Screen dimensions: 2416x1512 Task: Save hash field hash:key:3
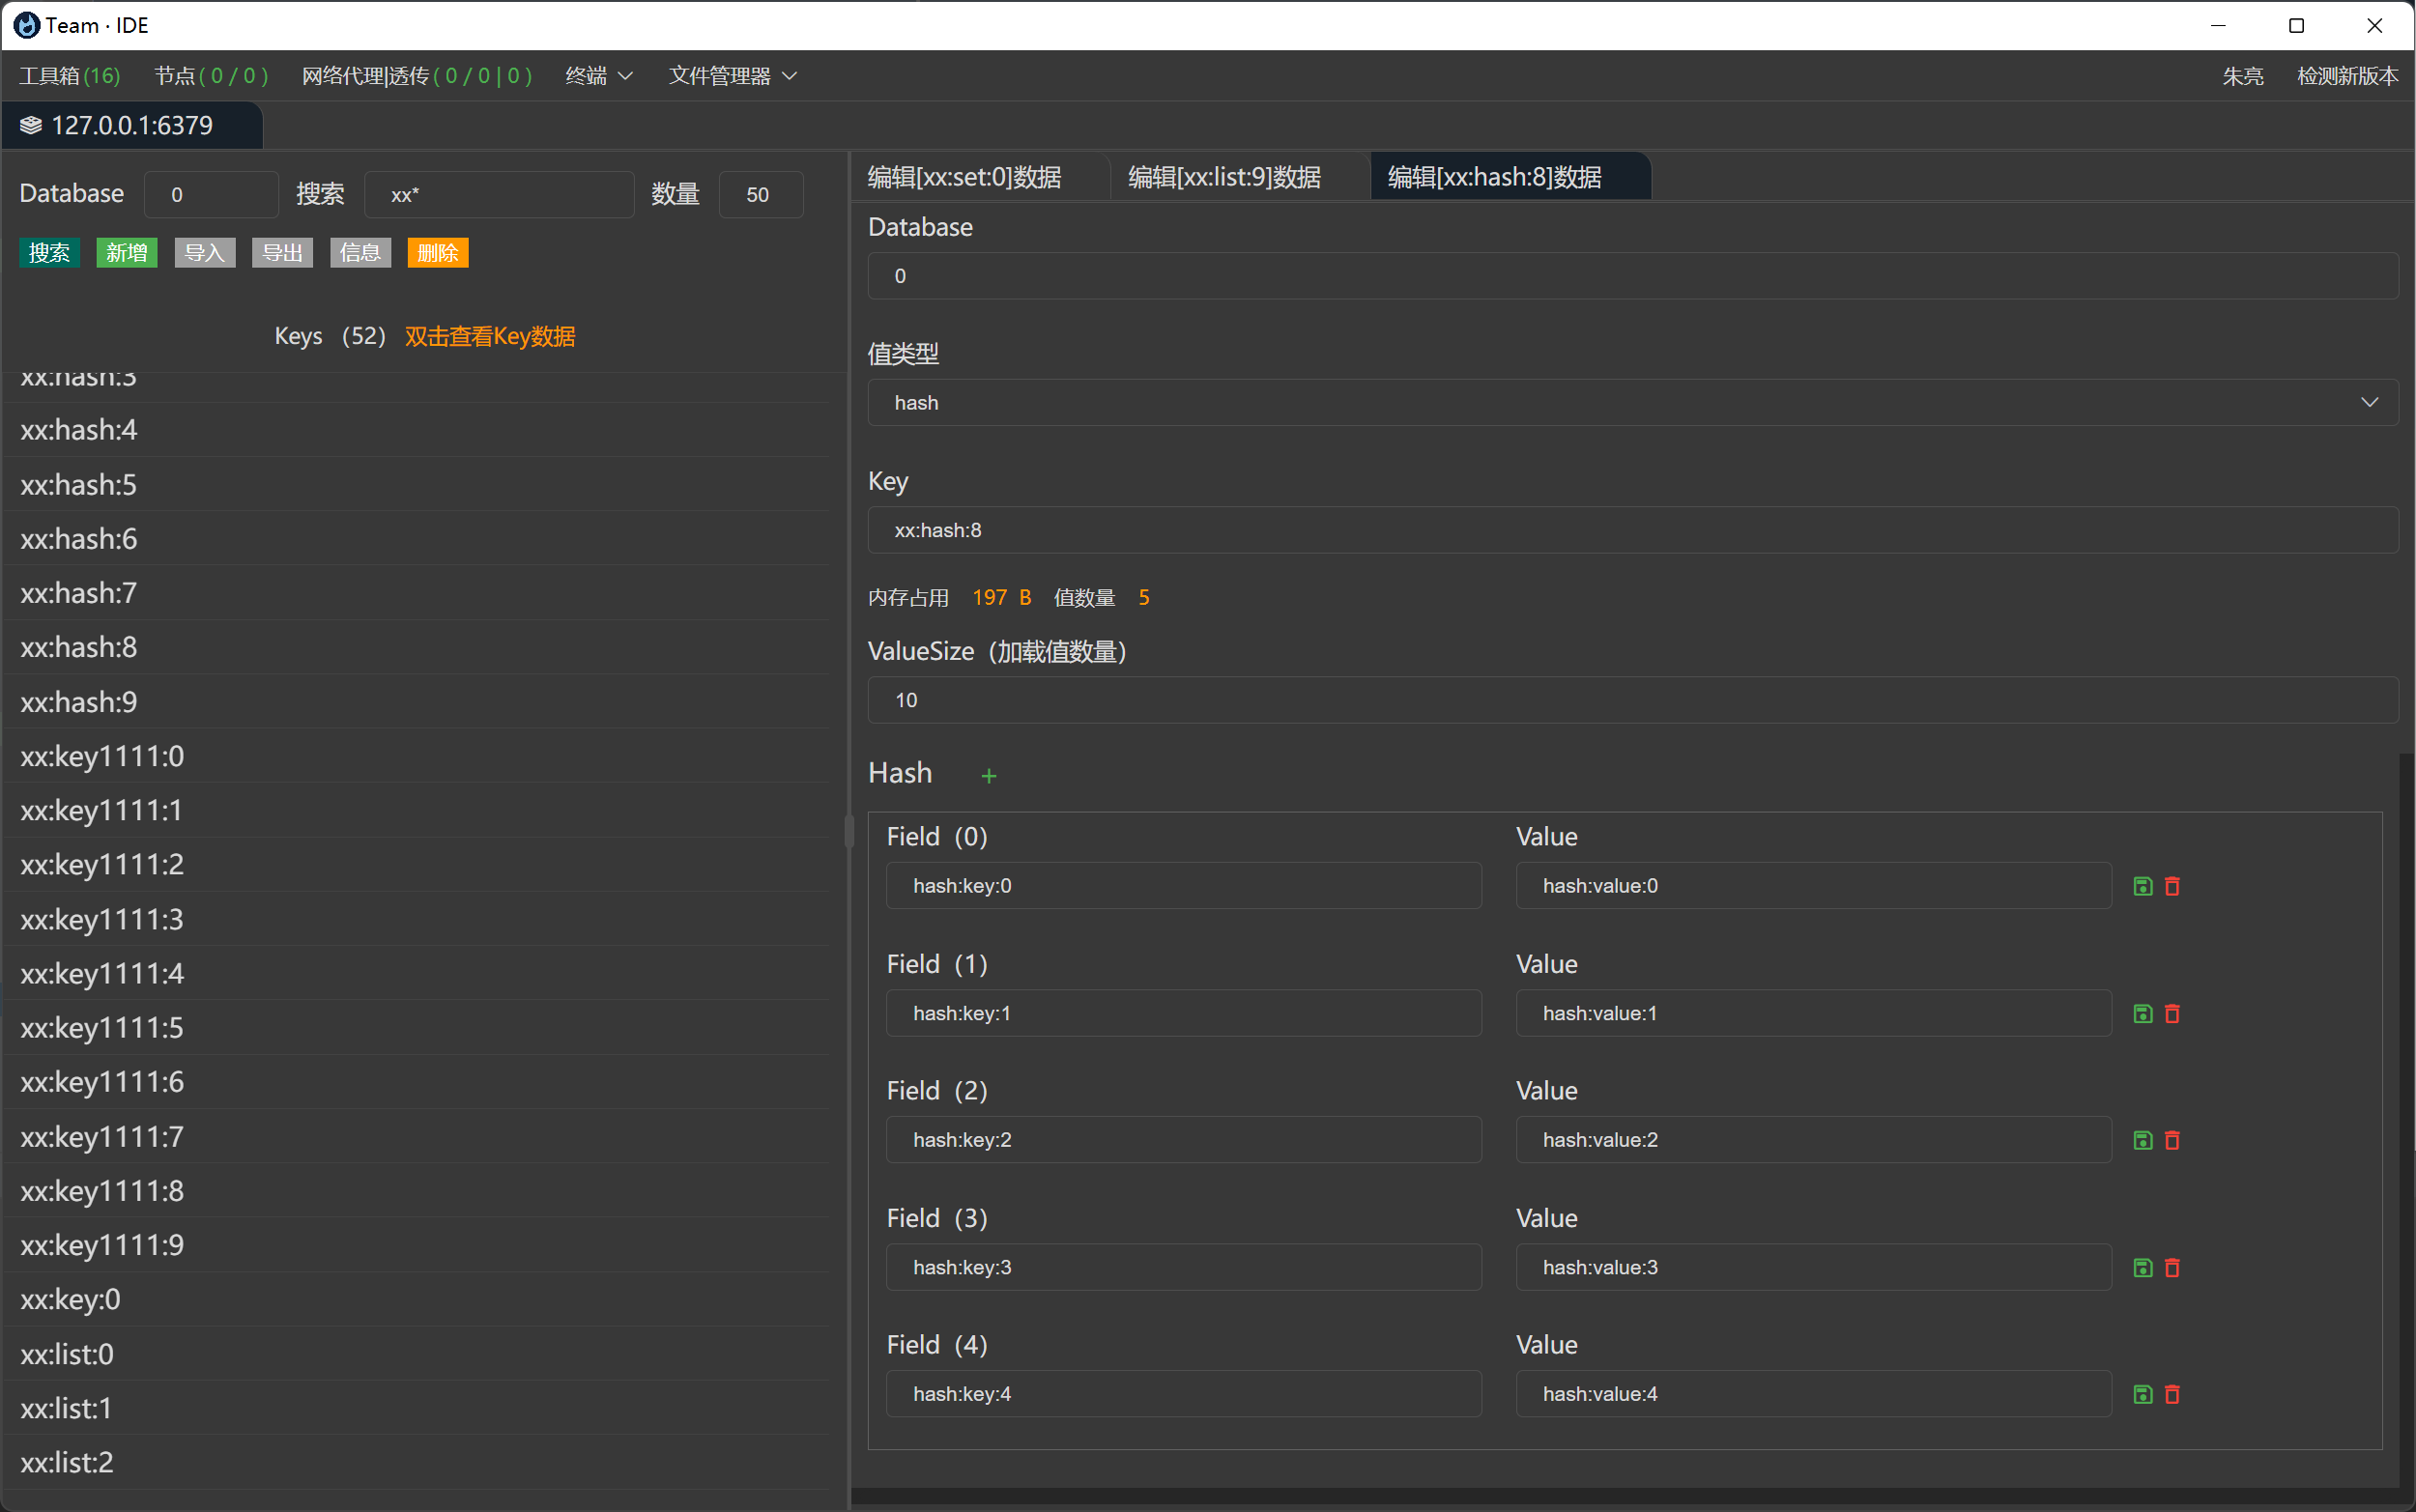click(2142, 1267)
